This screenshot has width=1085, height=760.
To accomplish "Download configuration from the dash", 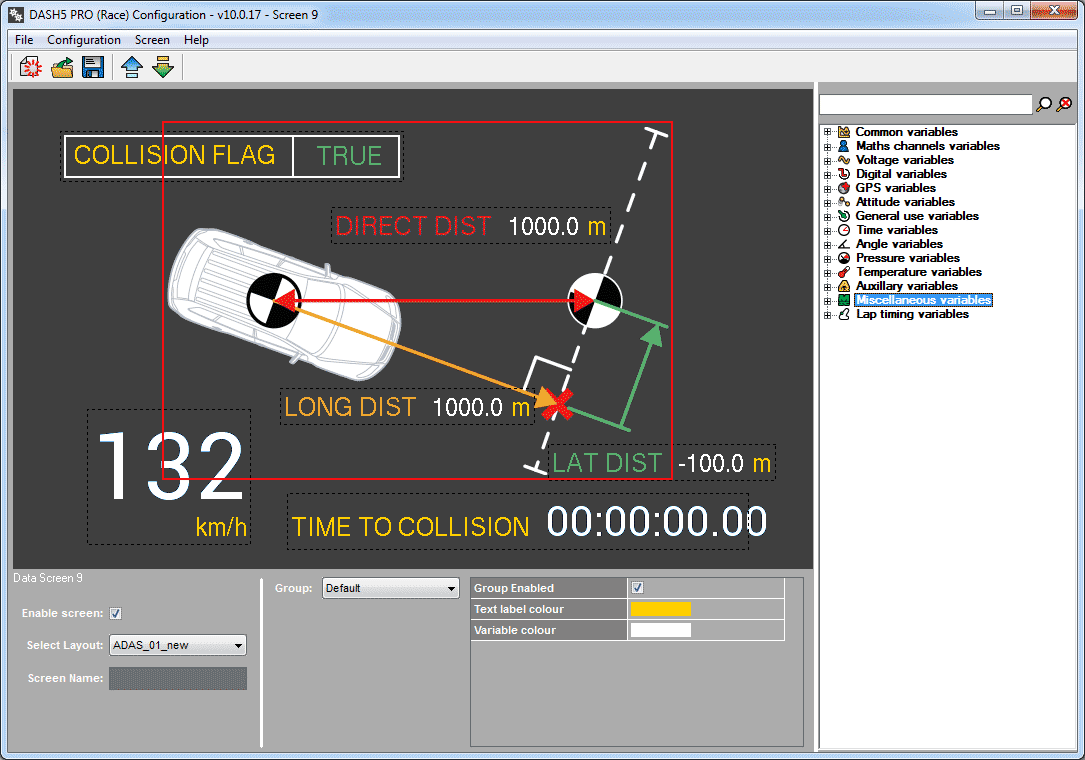I will point(162,66).
